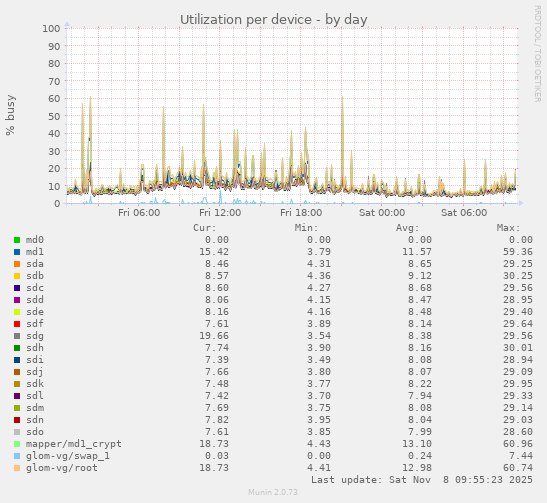Click sdh max value 30.01
Image resolution: width=547 pixels, height=503 pixels.
(x=518, y=348)
